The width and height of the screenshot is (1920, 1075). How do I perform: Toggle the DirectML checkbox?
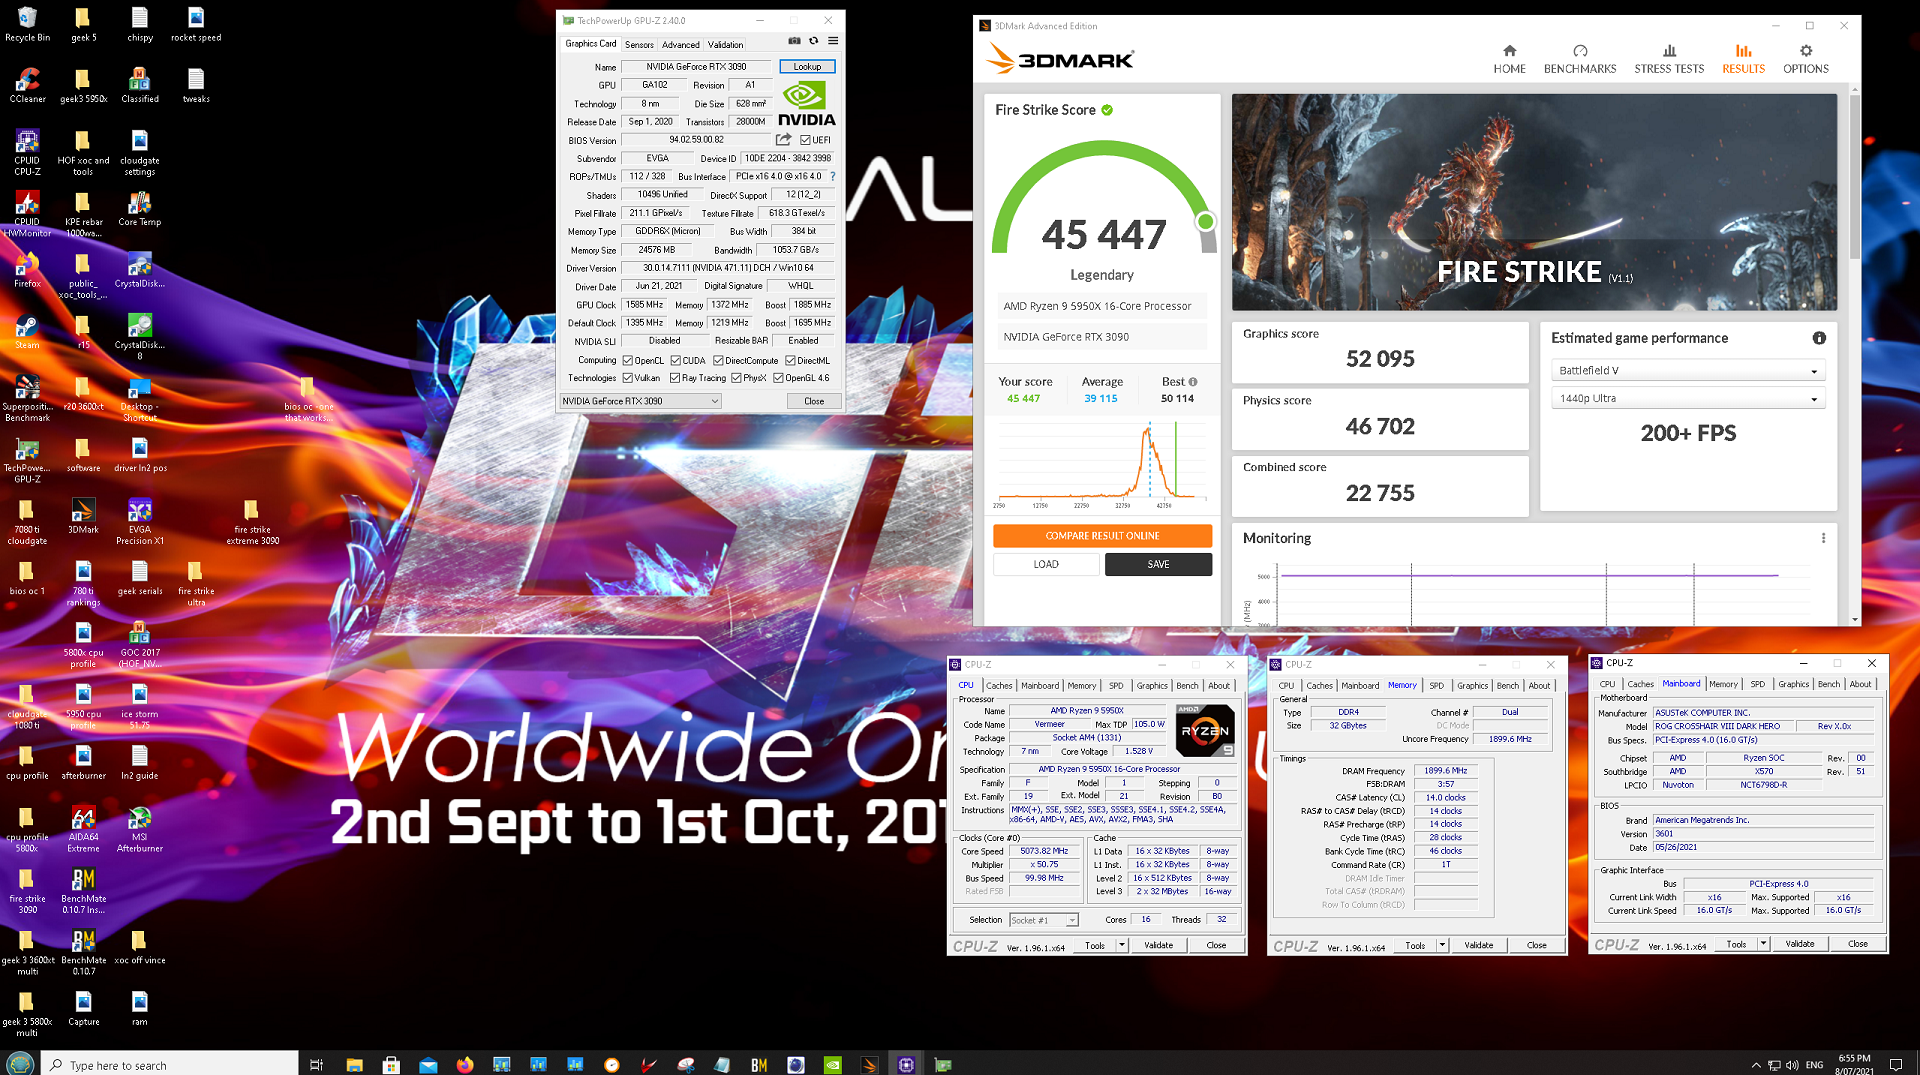(x=790, y=360)
